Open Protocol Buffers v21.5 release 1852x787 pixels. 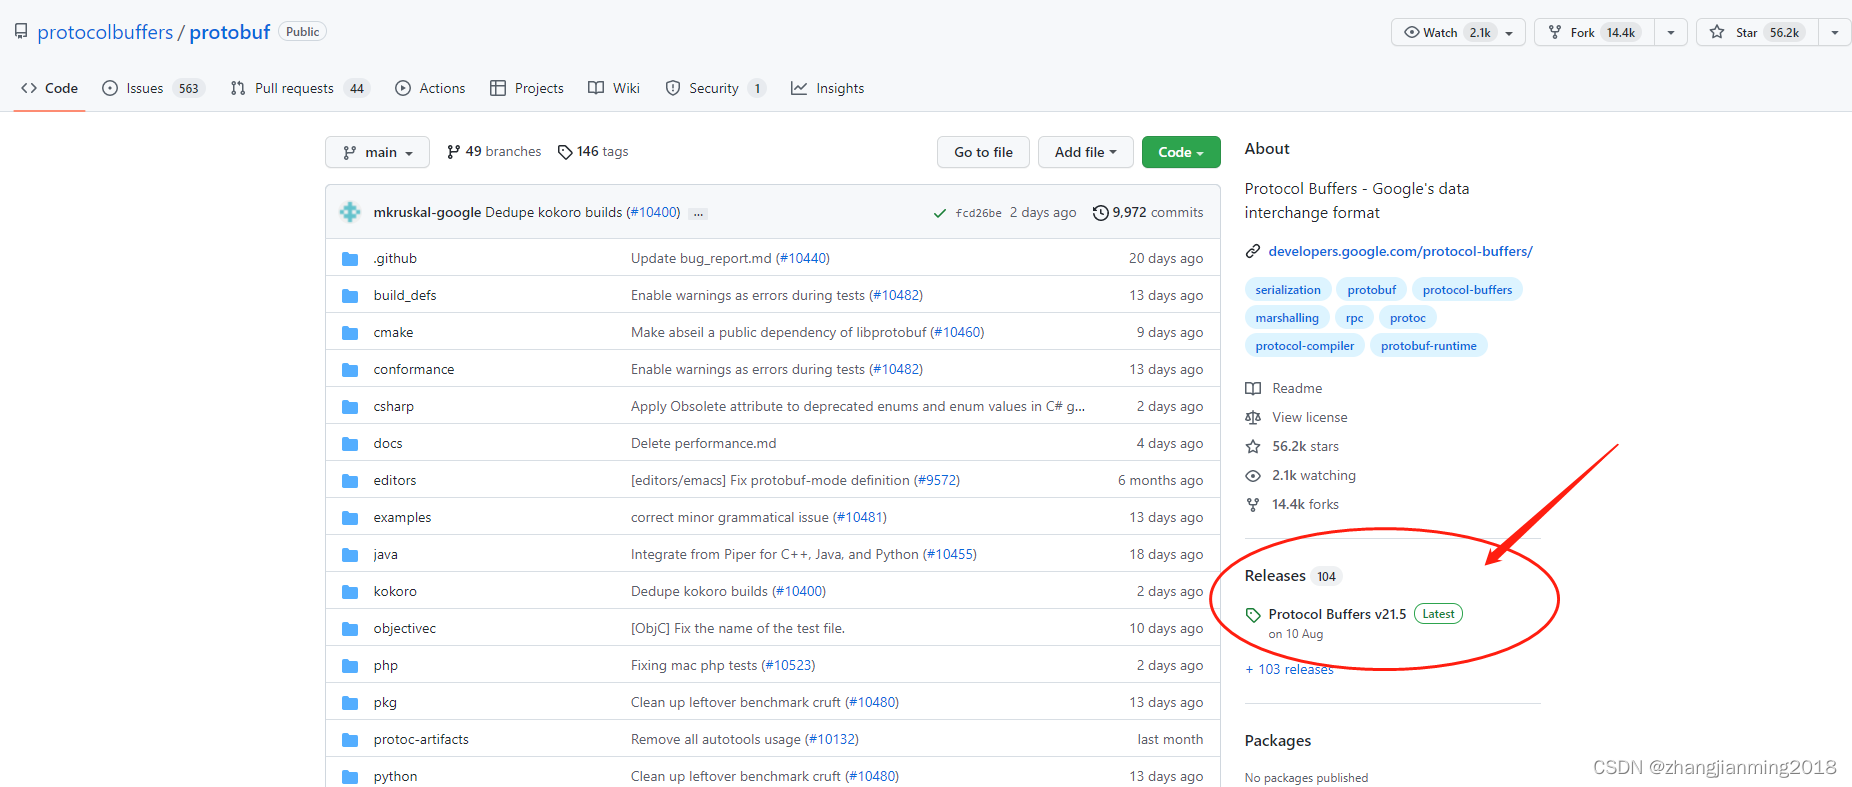coord(1337,614)
